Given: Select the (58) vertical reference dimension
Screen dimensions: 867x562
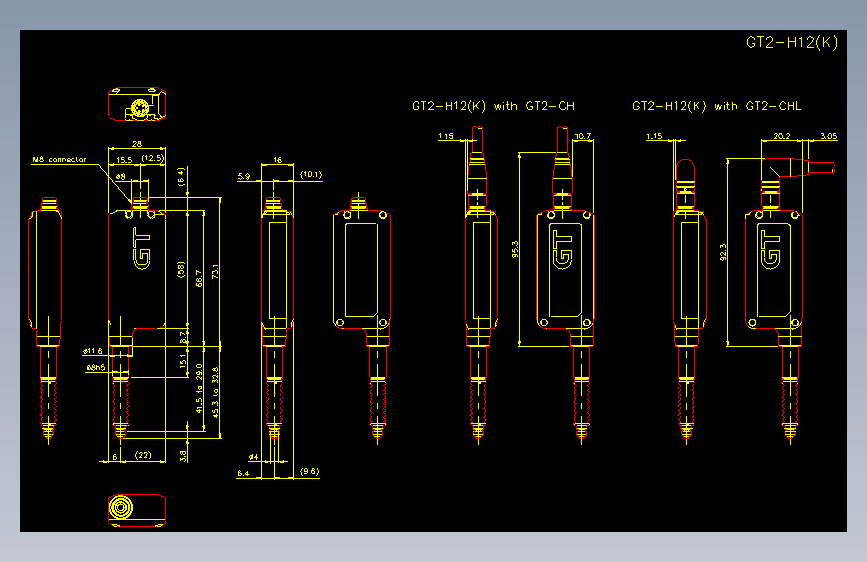Looking at the screenshot, I should point(180,269).
